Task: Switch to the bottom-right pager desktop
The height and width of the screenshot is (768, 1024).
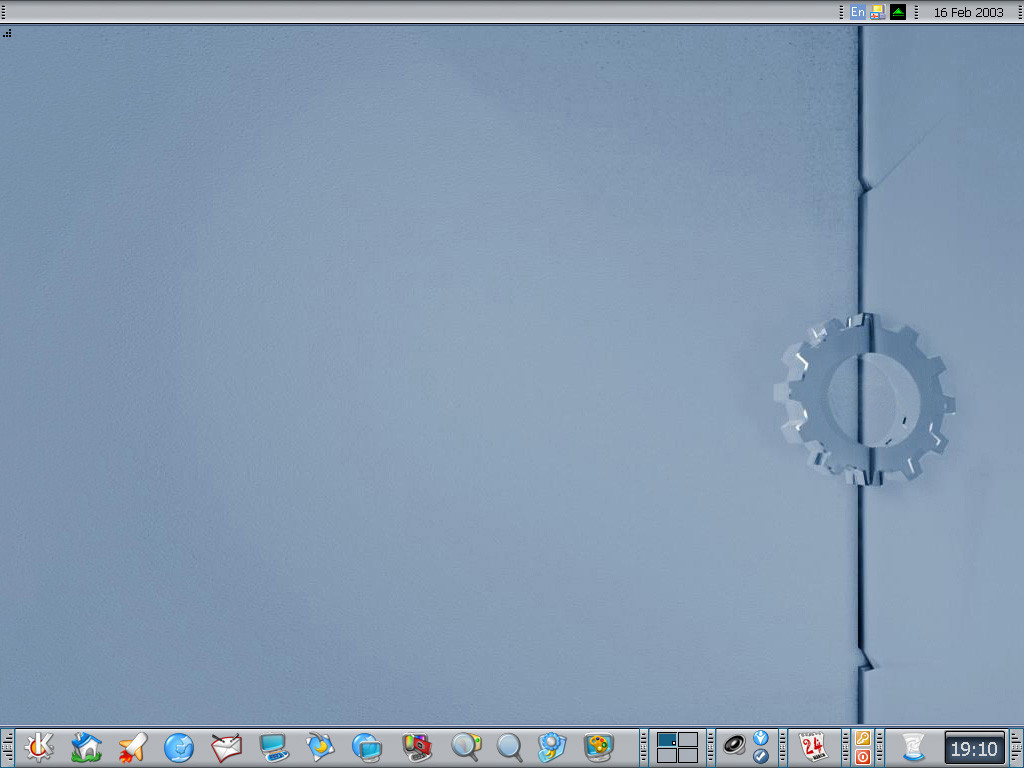Action: (688, 756)
